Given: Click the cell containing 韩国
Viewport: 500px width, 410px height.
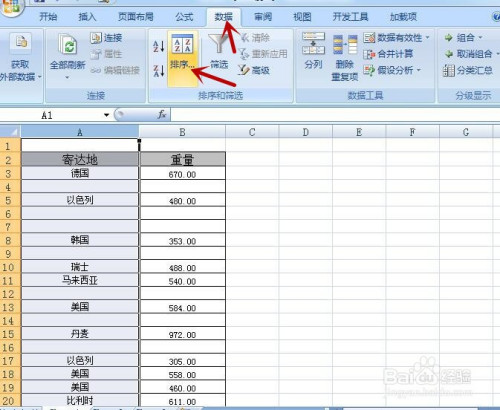Looking at the screenshot, I should tap(80, 240).
